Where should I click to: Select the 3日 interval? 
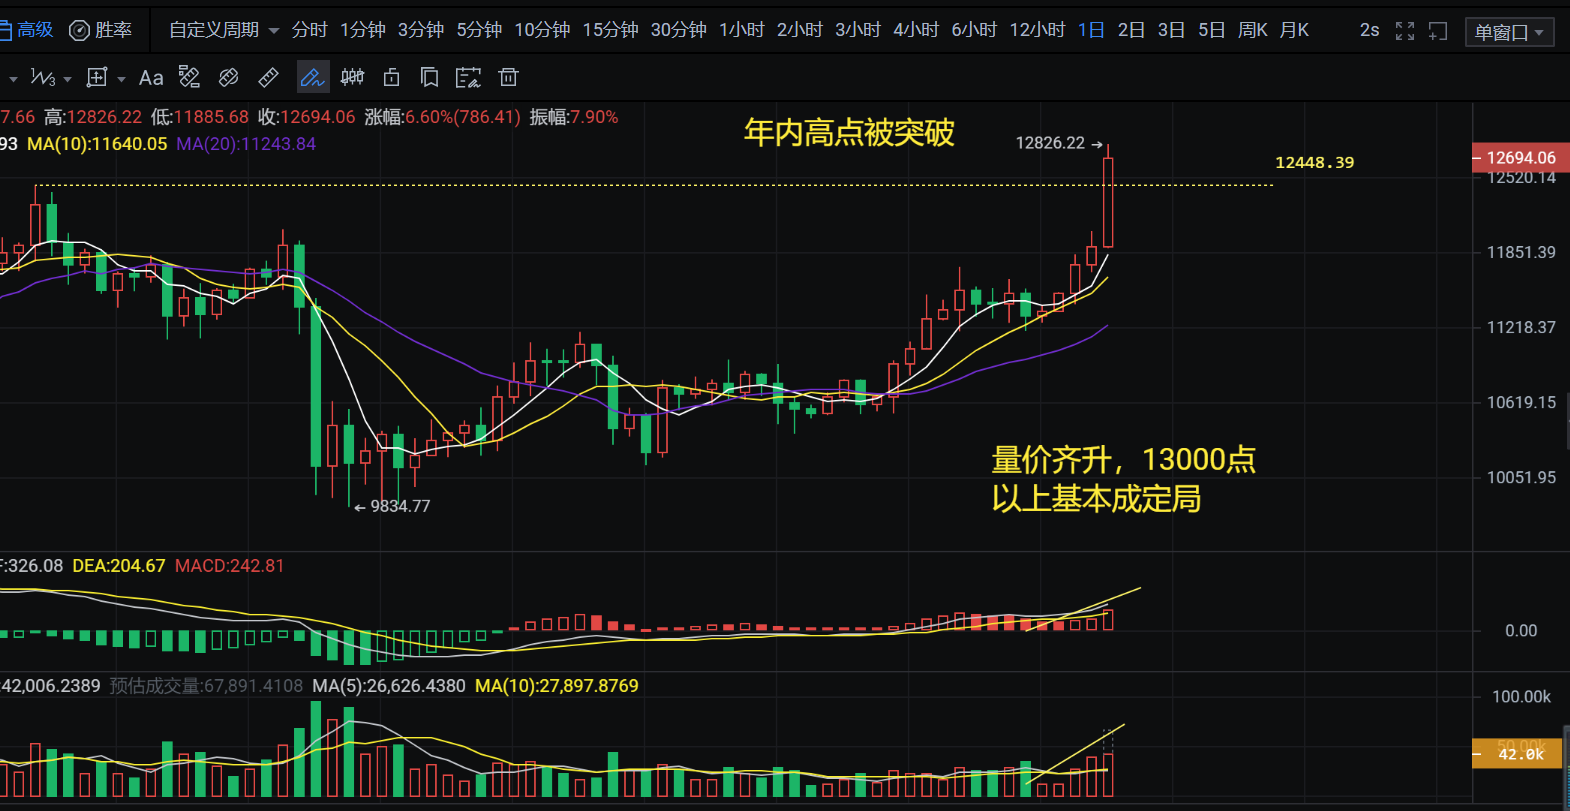pyautogui.click(x=1171, y=30)
